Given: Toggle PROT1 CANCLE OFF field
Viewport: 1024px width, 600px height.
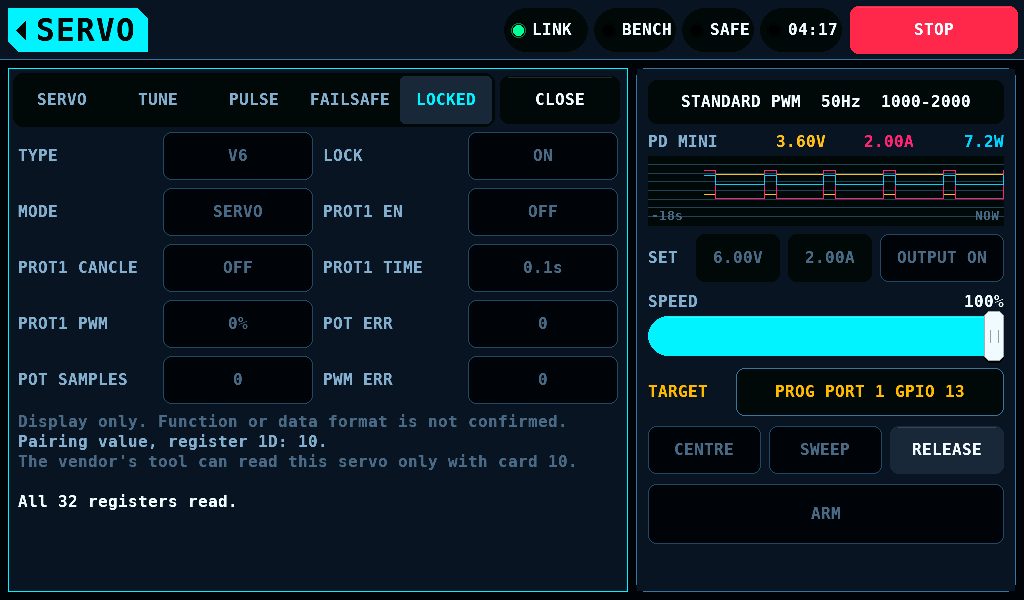Looking at the screenshot, I should tap(238, 268).
